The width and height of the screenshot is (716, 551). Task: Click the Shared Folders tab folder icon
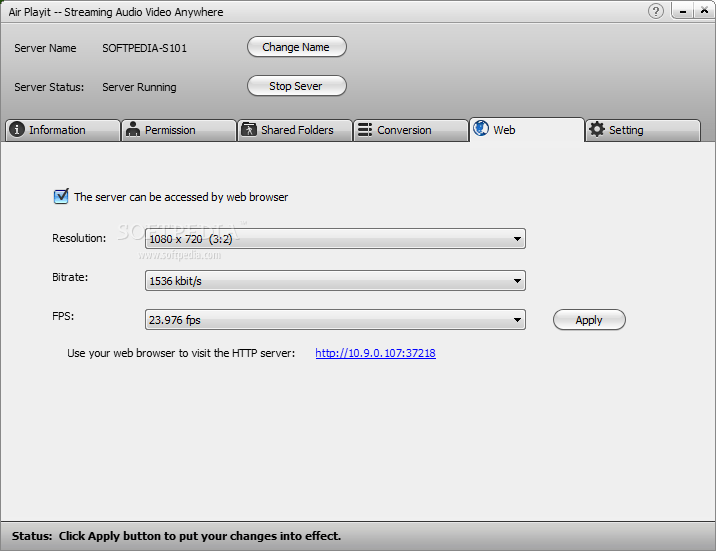point(249,129)
